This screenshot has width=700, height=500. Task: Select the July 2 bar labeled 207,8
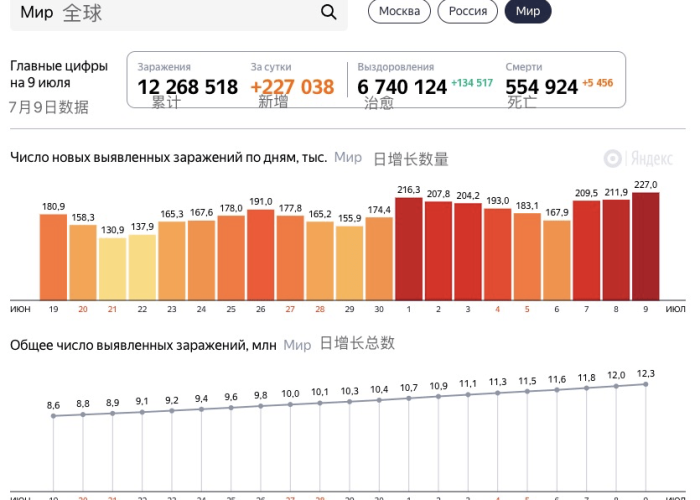[x=438, y=251]
